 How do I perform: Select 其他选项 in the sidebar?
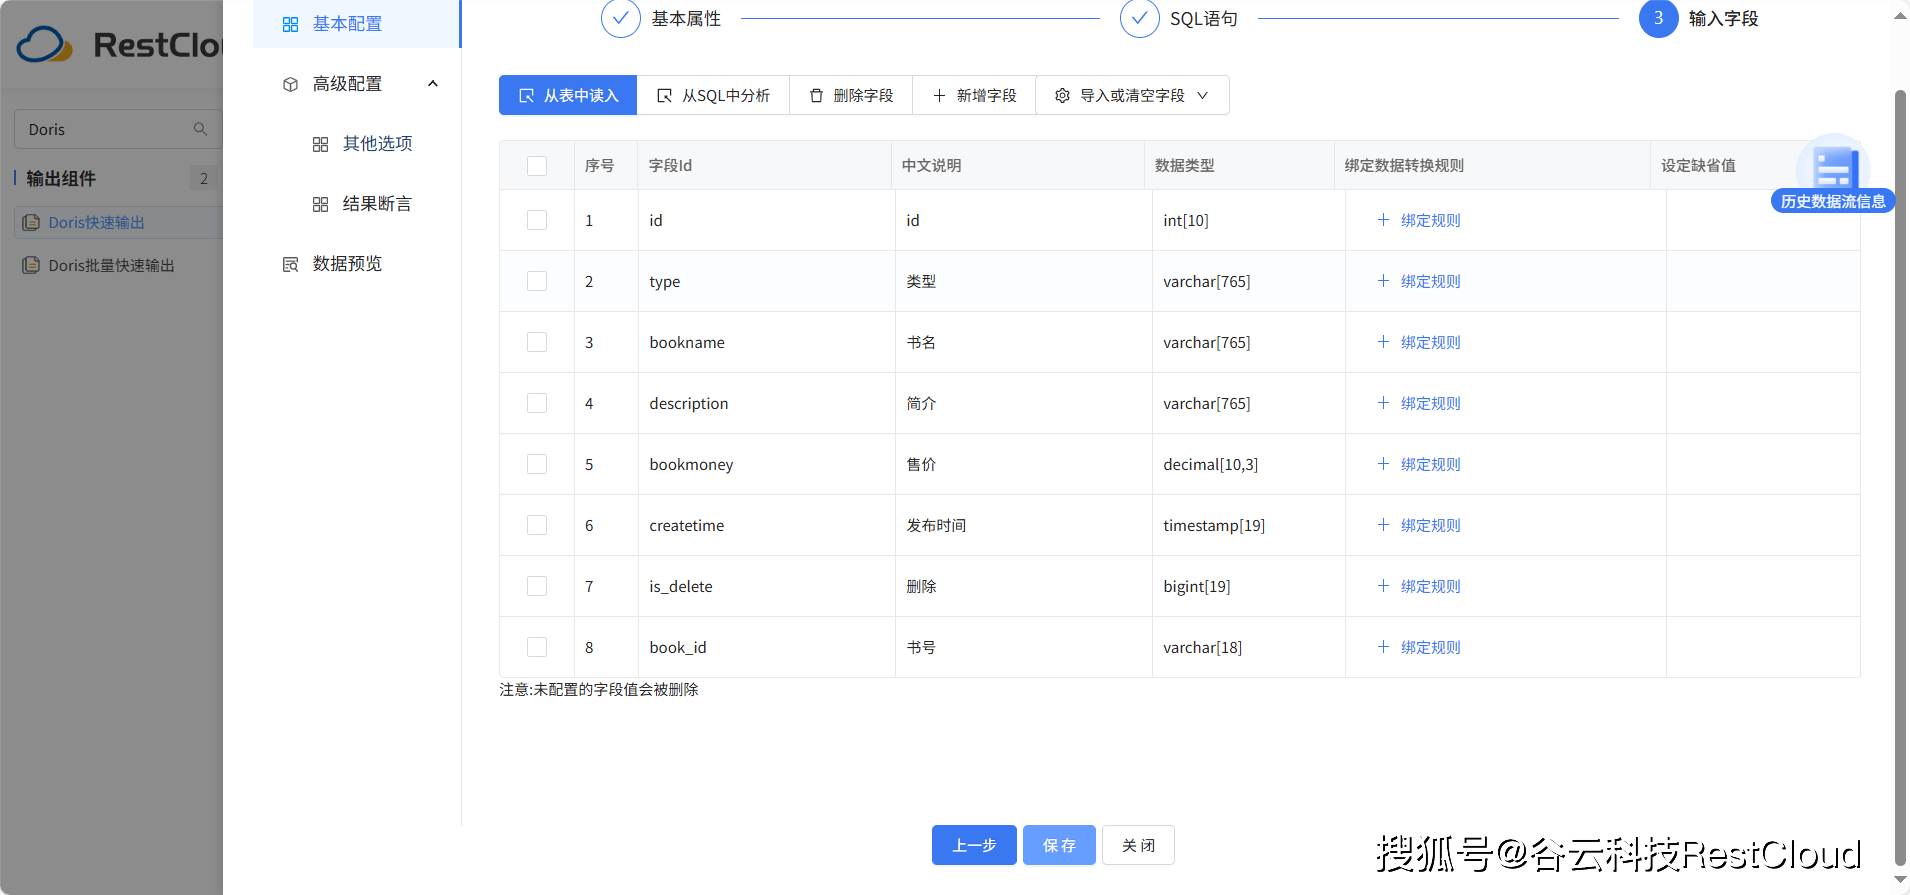[376, 144]
